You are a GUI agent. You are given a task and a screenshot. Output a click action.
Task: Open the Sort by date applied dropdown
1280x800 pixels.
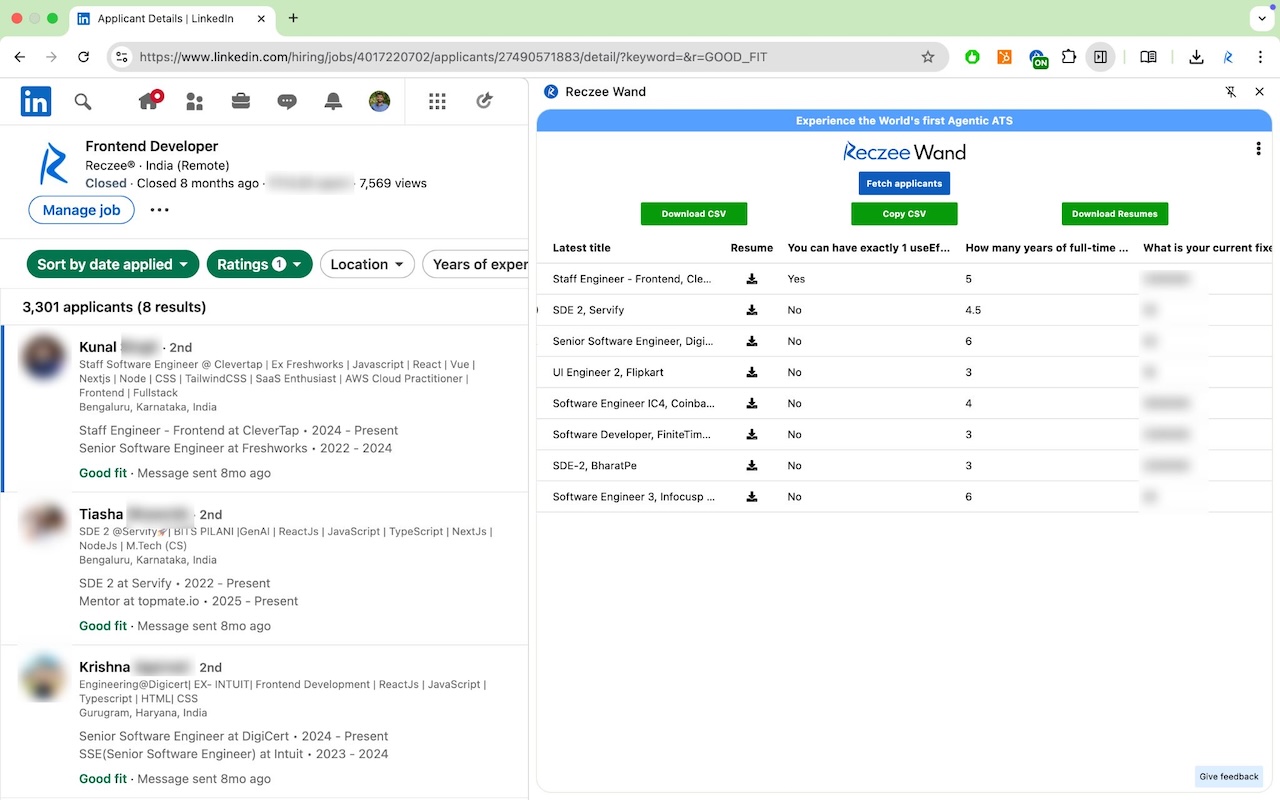(113, 264)
